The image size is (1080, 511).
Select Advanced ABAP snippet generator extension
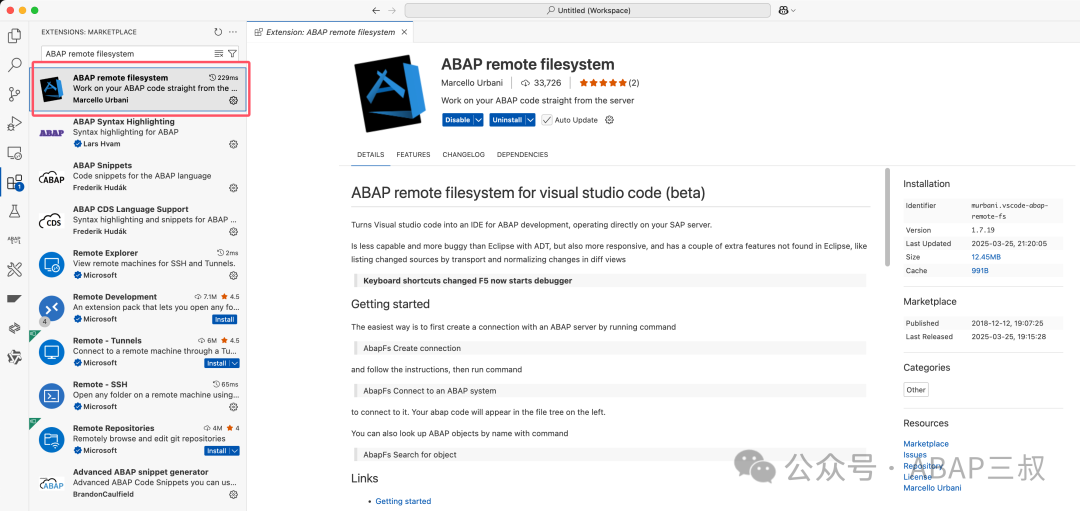click(138, 483)
